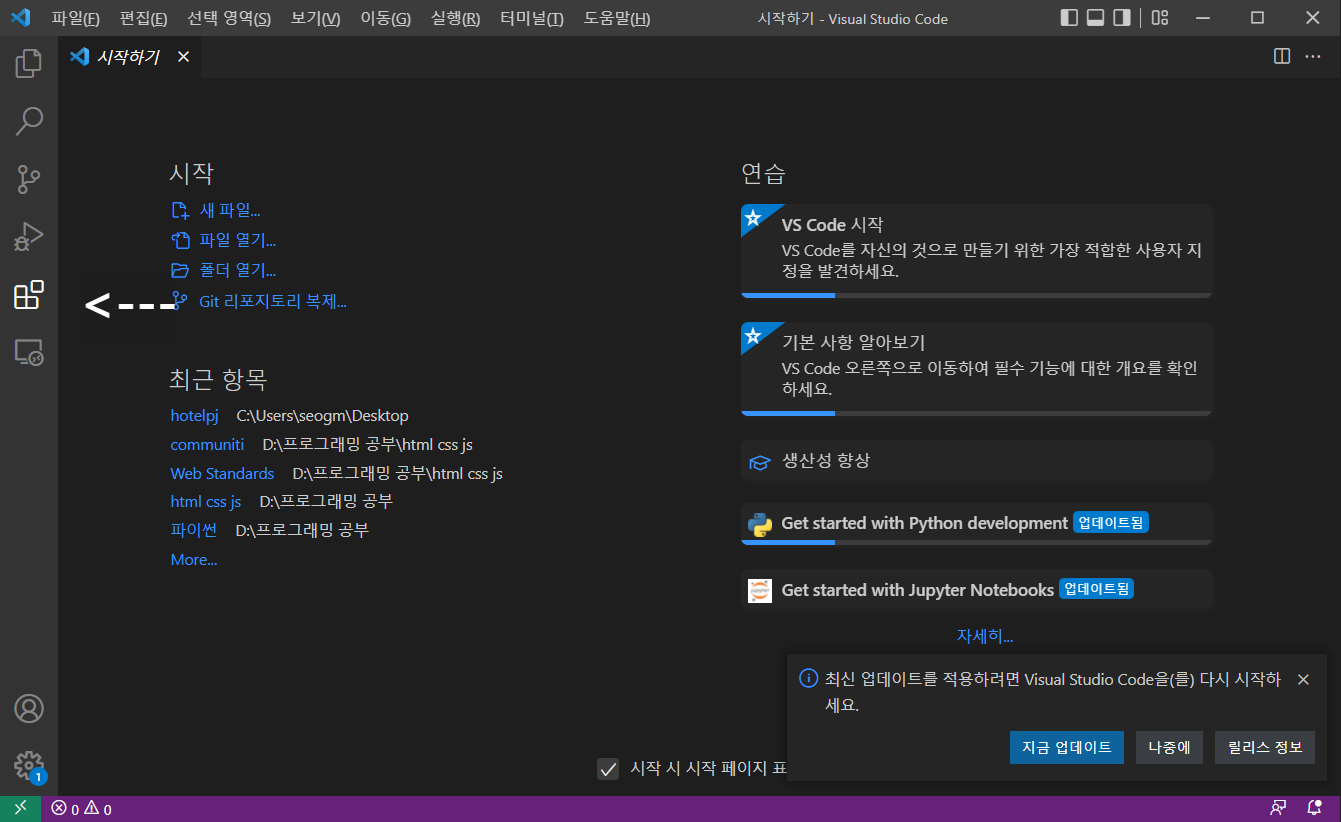Open the Manage gear icon
The width and height of the screenshot is (1341, 822).
point(29,766)
